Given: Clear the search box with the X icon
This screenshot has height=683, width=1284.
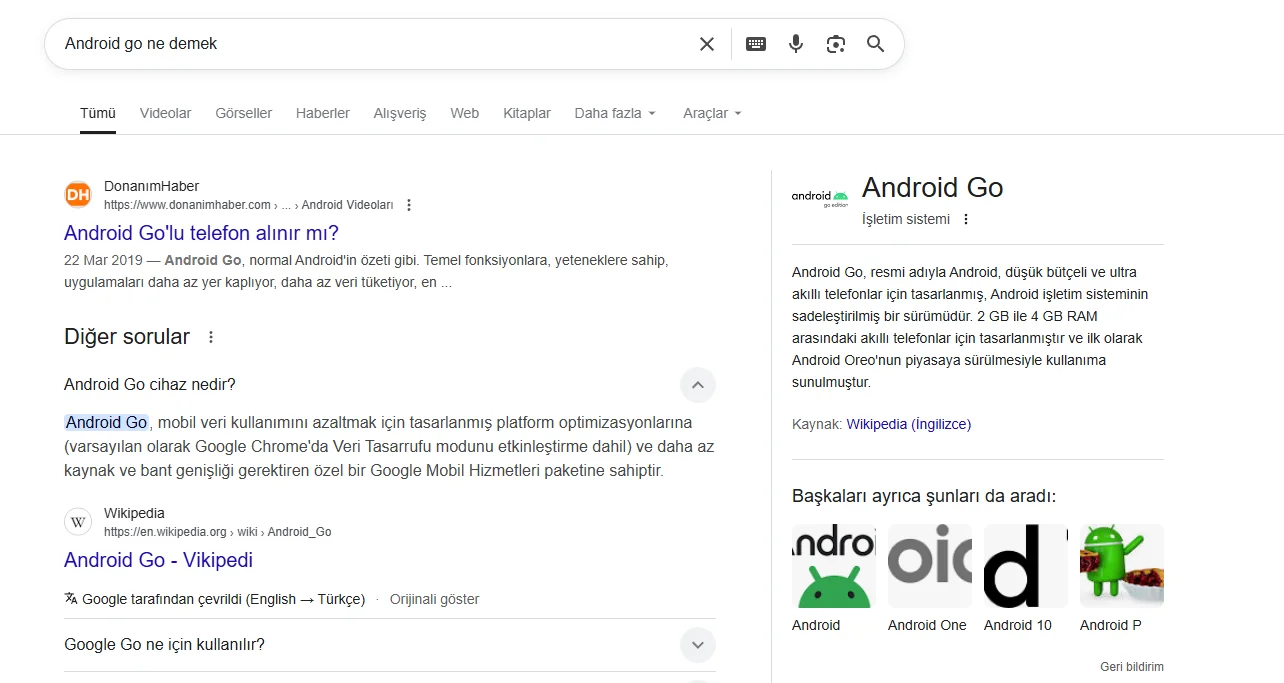Looking at the screenshot, I should pyautogui.click(x=707, y=44).
